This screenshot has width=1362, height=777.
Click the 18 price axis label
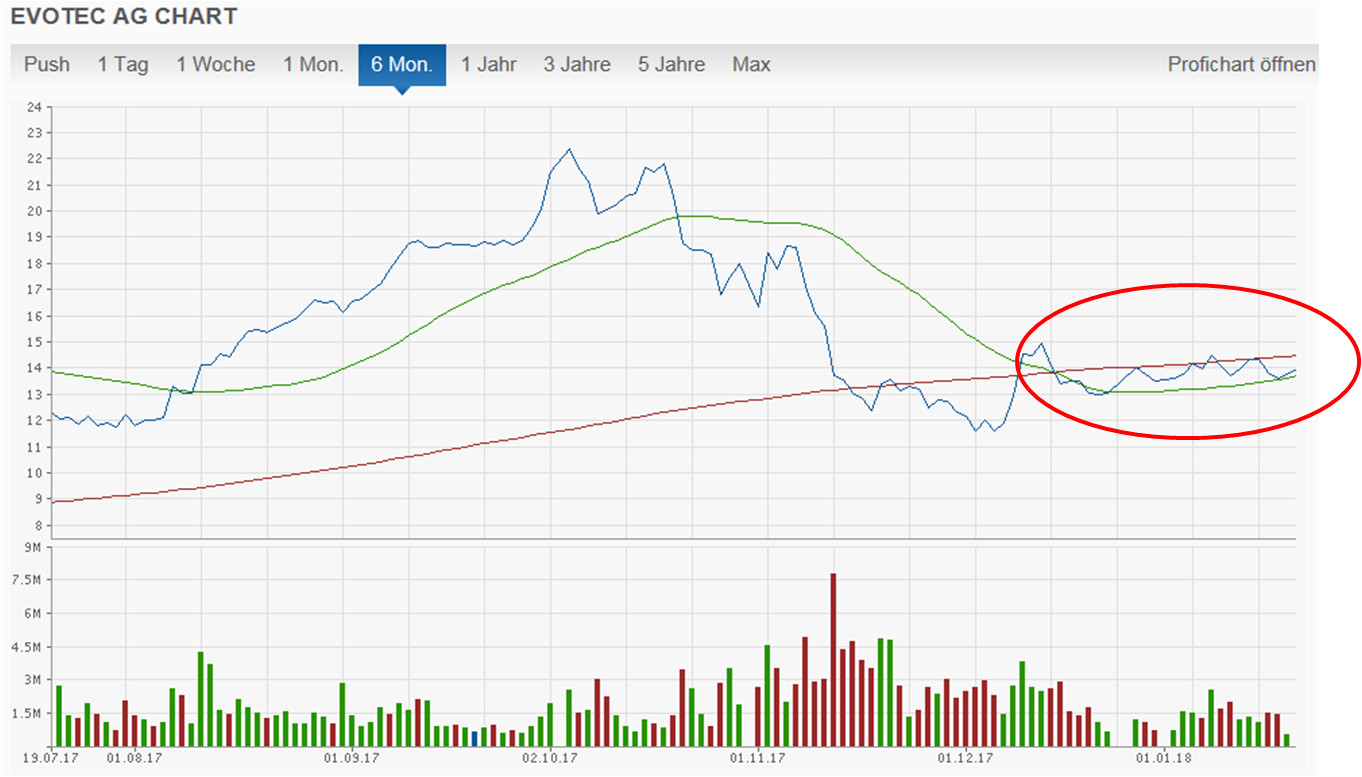pyautogui.click(x=35, y=264)
